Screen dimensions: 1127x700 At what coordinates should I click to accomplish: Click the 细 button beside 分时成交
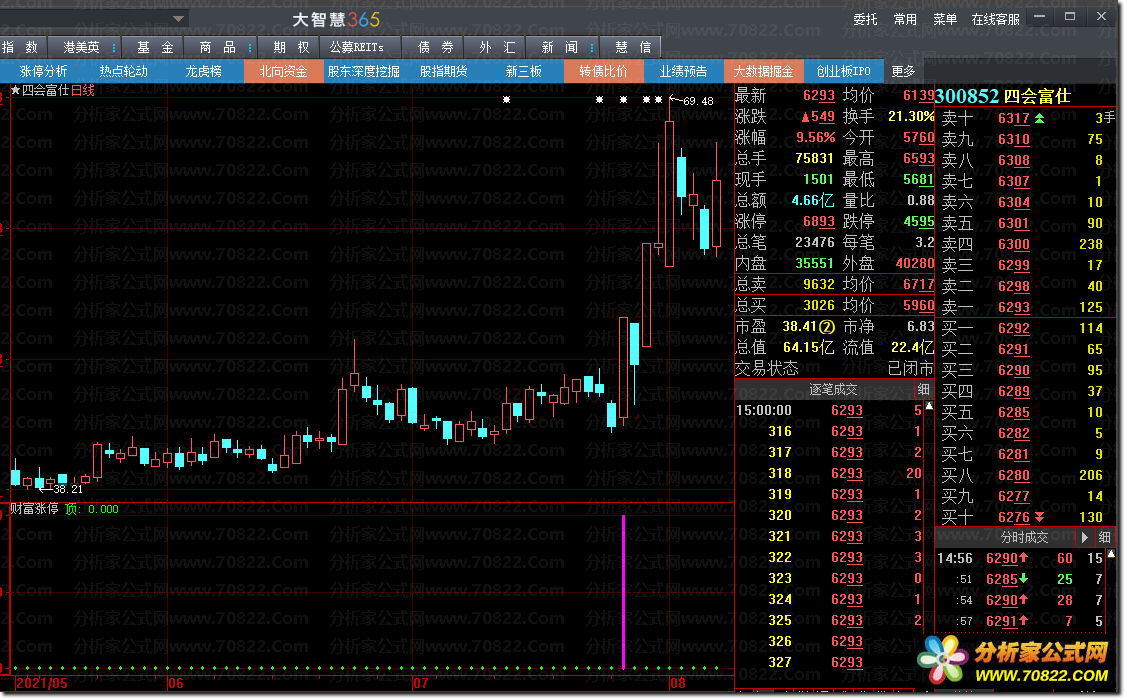click(x=1105, y=537)
